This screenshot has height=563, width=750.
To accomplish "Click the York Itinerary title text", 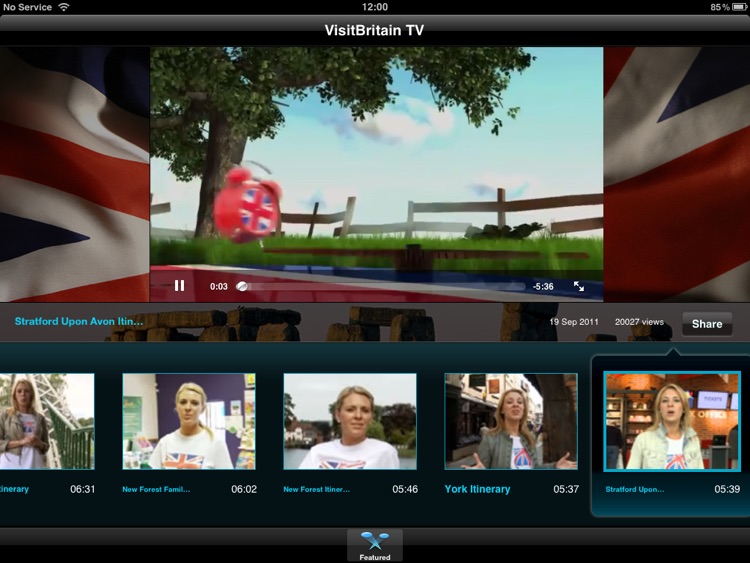I will tap(477, 489).
